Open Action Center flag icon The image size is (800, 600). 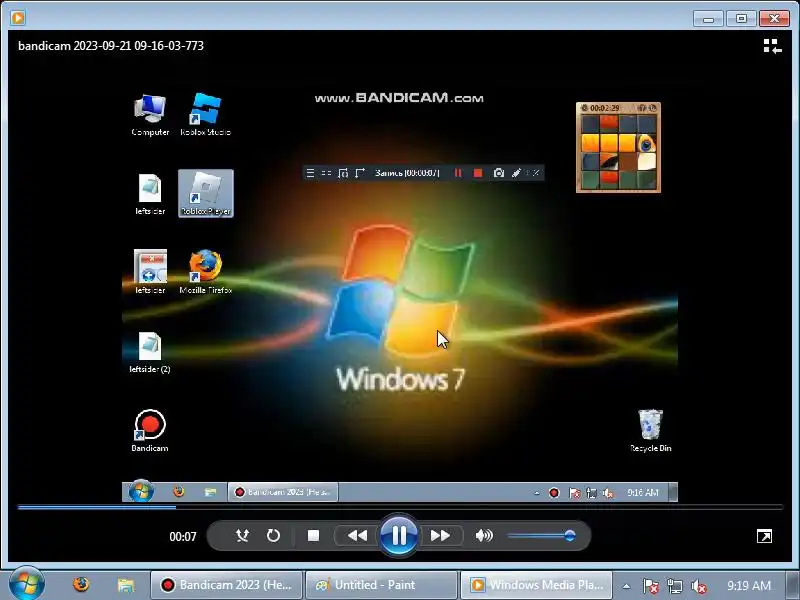click(x=651, y=586)
